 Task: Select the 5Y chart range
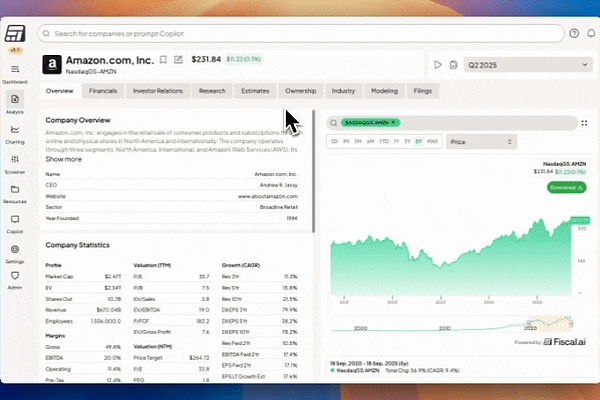coord(419,142)
